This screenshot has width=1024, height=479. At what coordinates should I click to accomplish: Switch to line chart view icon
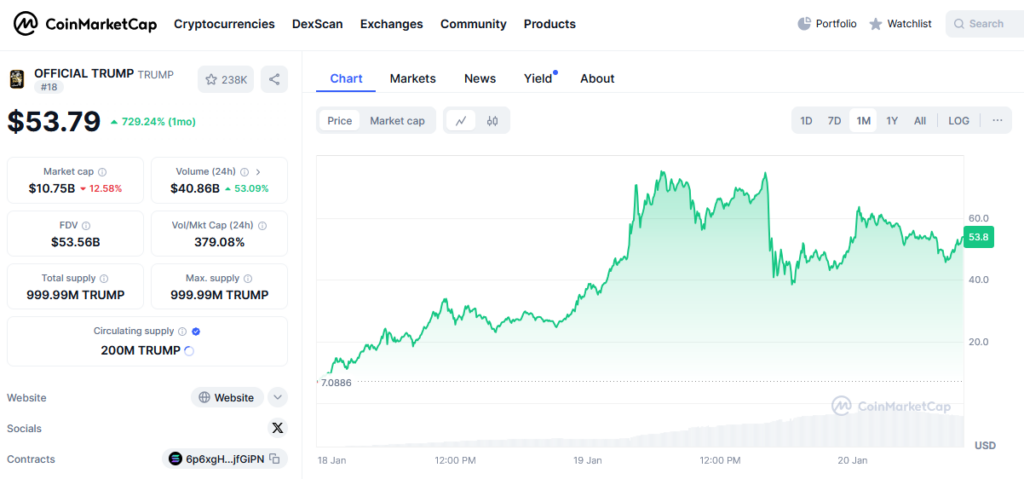coord(461,121)
